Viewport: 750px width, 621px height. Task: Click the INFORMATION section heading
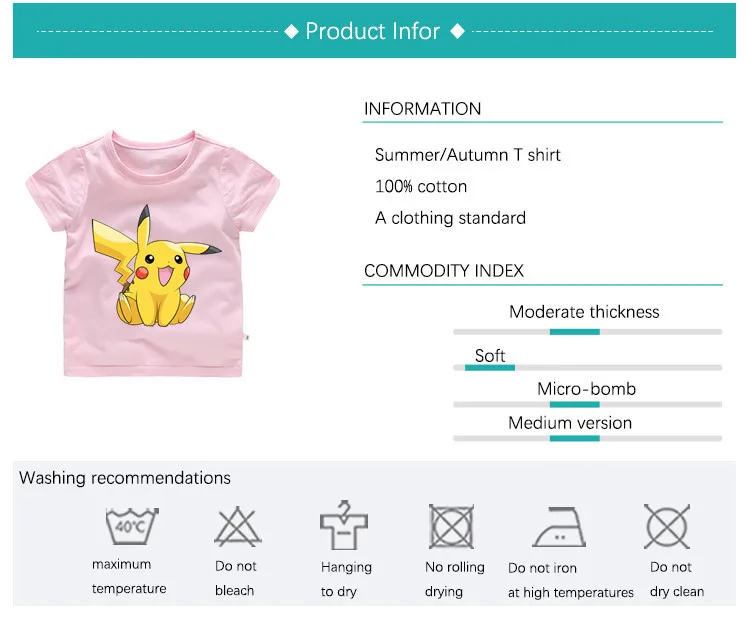pyautogui.click(x=422, y=109)
